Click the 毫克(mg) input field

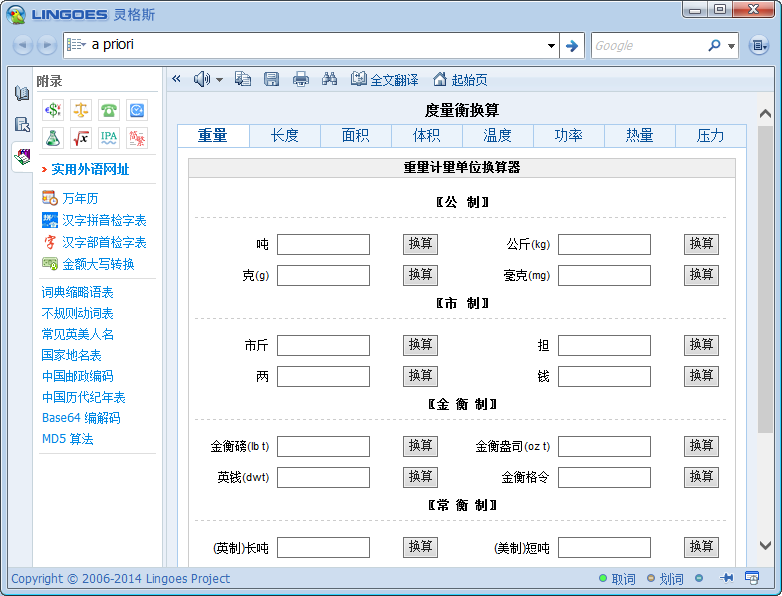click(x=604, y=275)
